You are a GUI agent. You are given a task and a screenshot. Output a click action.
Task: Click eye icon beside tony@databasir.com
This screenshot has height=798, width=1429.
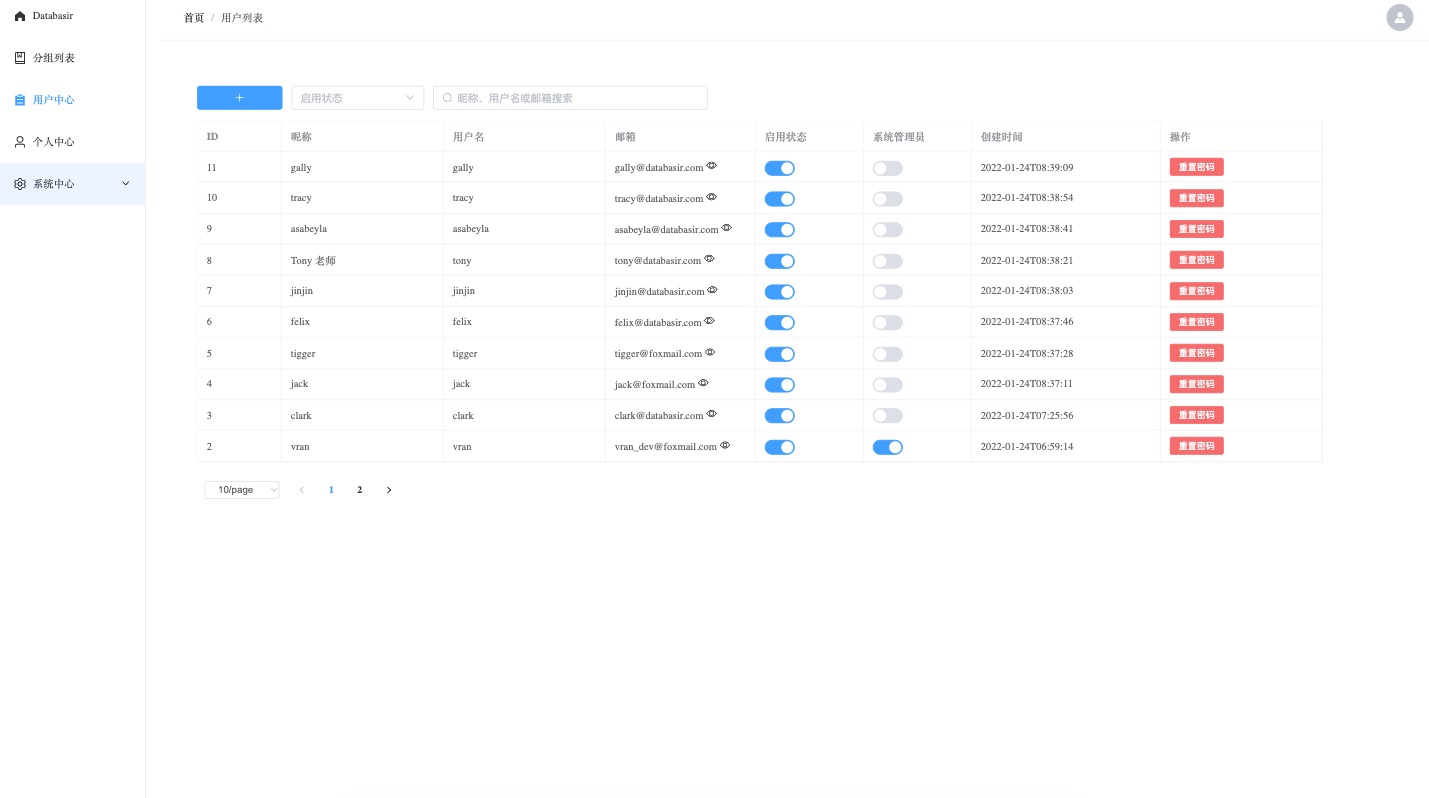click(709, 258)
